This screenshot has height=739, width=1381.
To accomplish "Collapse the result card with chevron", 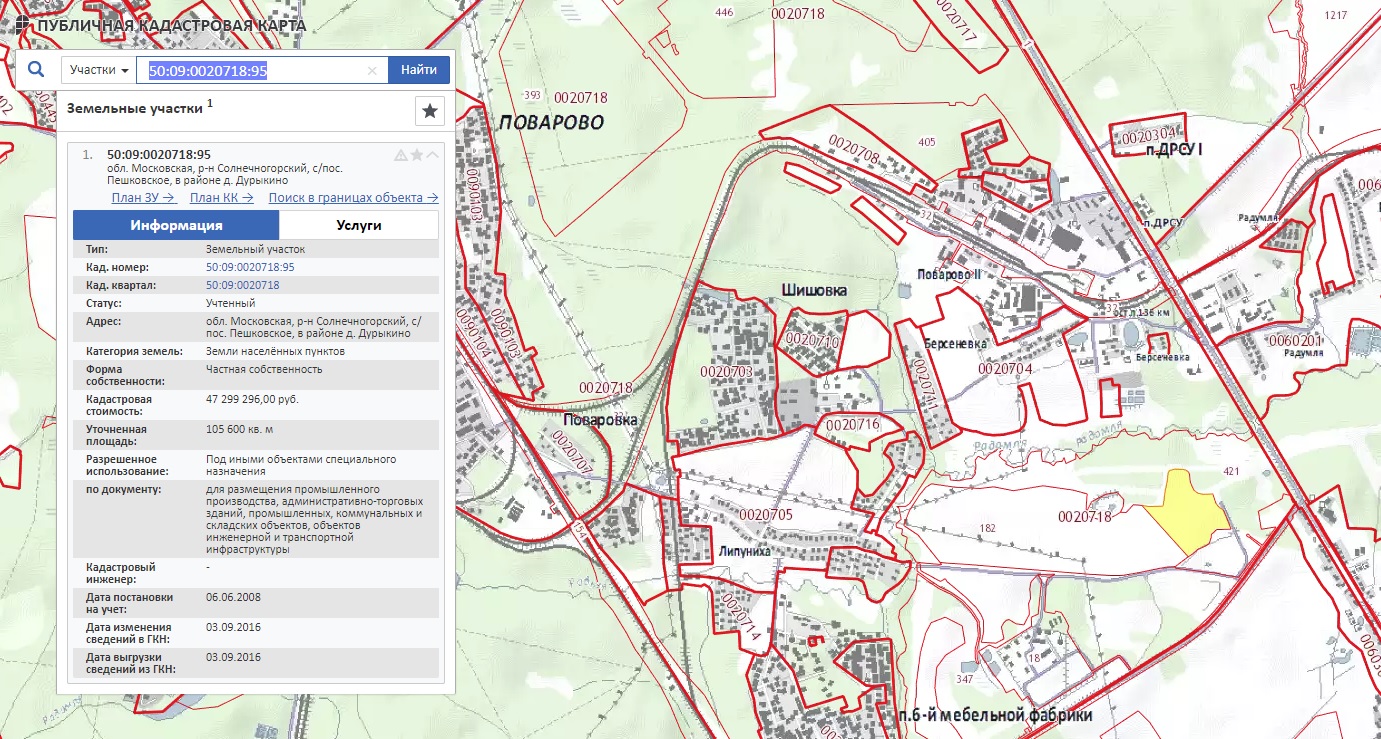I will [x=433, y=155].
